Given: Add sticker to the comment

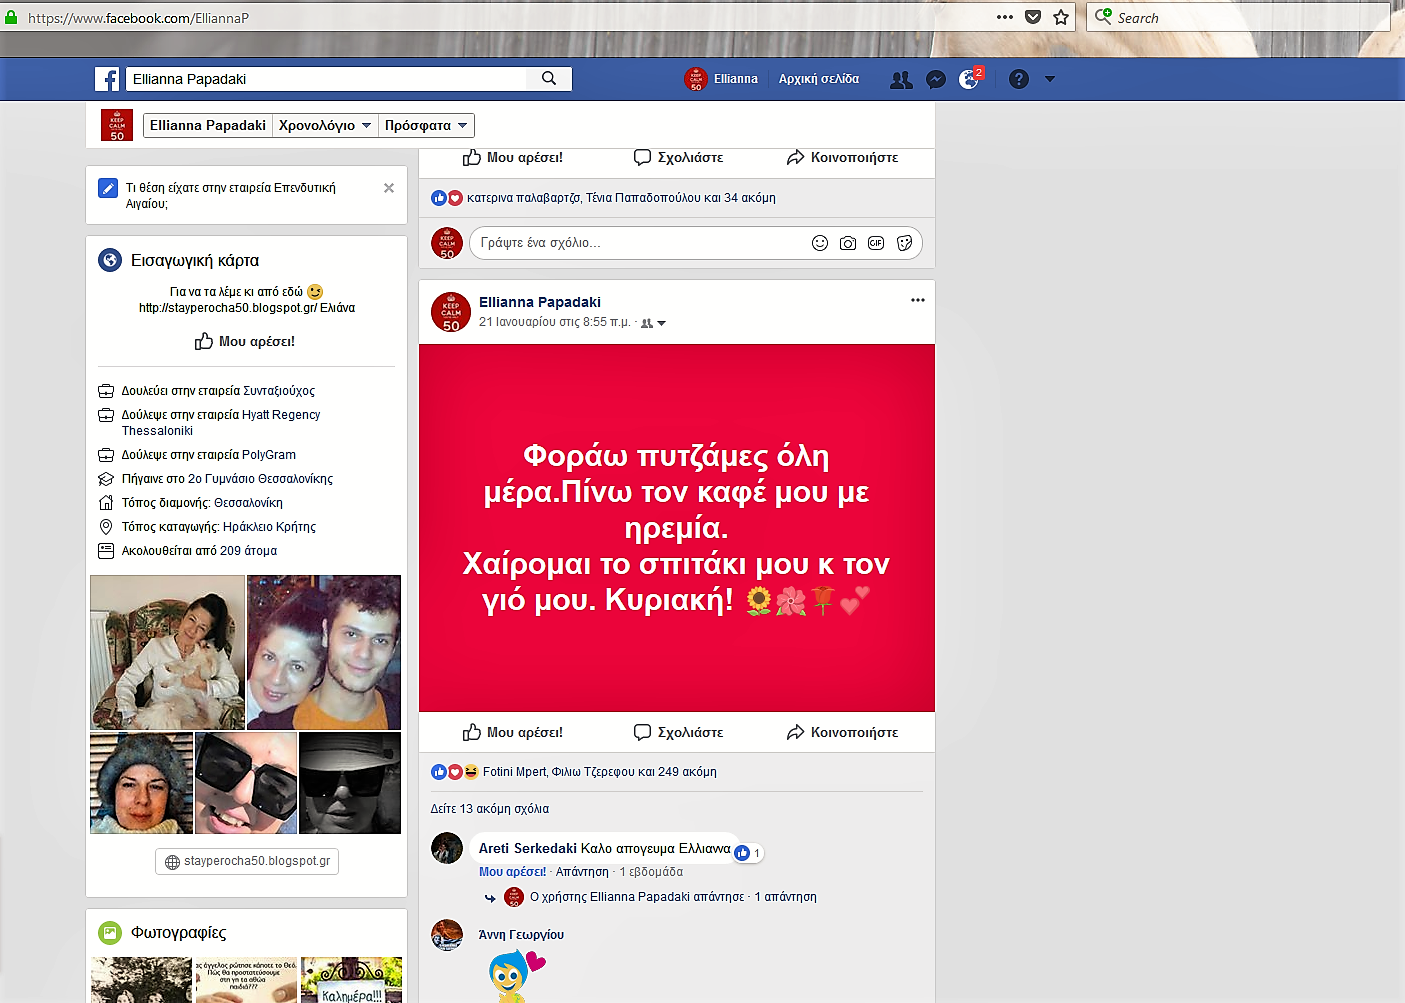Looking at the screenshot, I should [x=905, y=243].
